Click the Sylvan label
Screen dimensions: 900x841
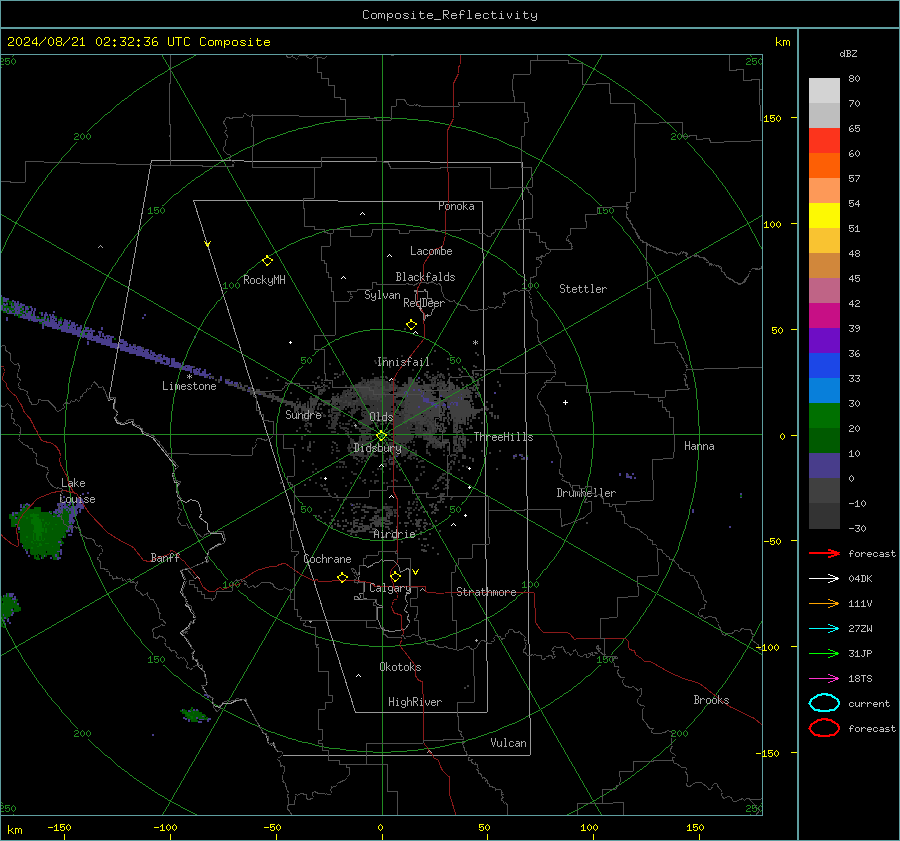[382, 295]
